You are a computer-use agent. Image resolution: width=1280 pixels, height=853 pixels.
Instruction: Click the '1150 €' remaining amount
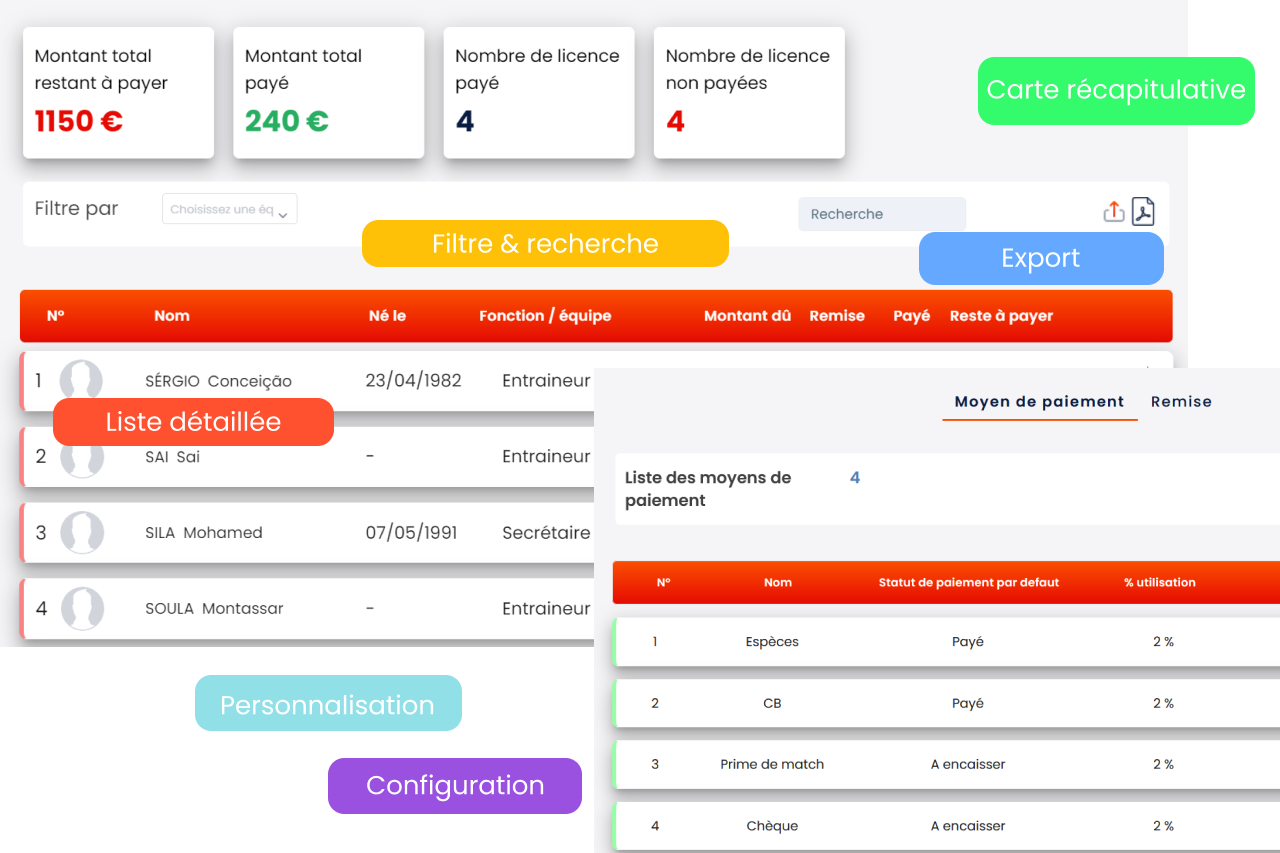pyautogui.click(x=79, y=122)
